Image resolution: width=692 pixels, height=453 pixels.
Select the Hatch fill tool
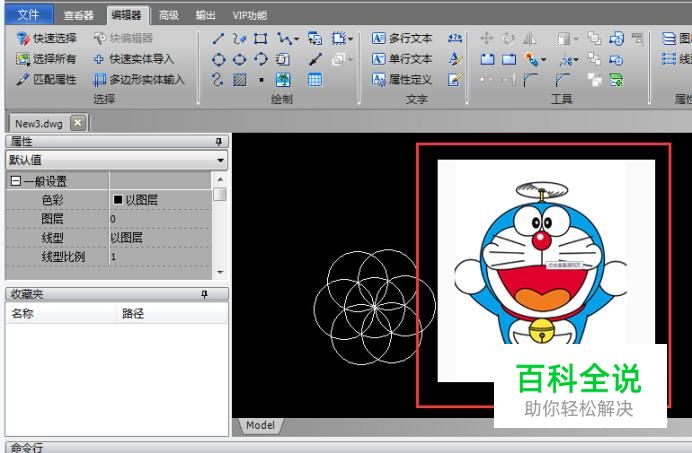pos(240,79)
